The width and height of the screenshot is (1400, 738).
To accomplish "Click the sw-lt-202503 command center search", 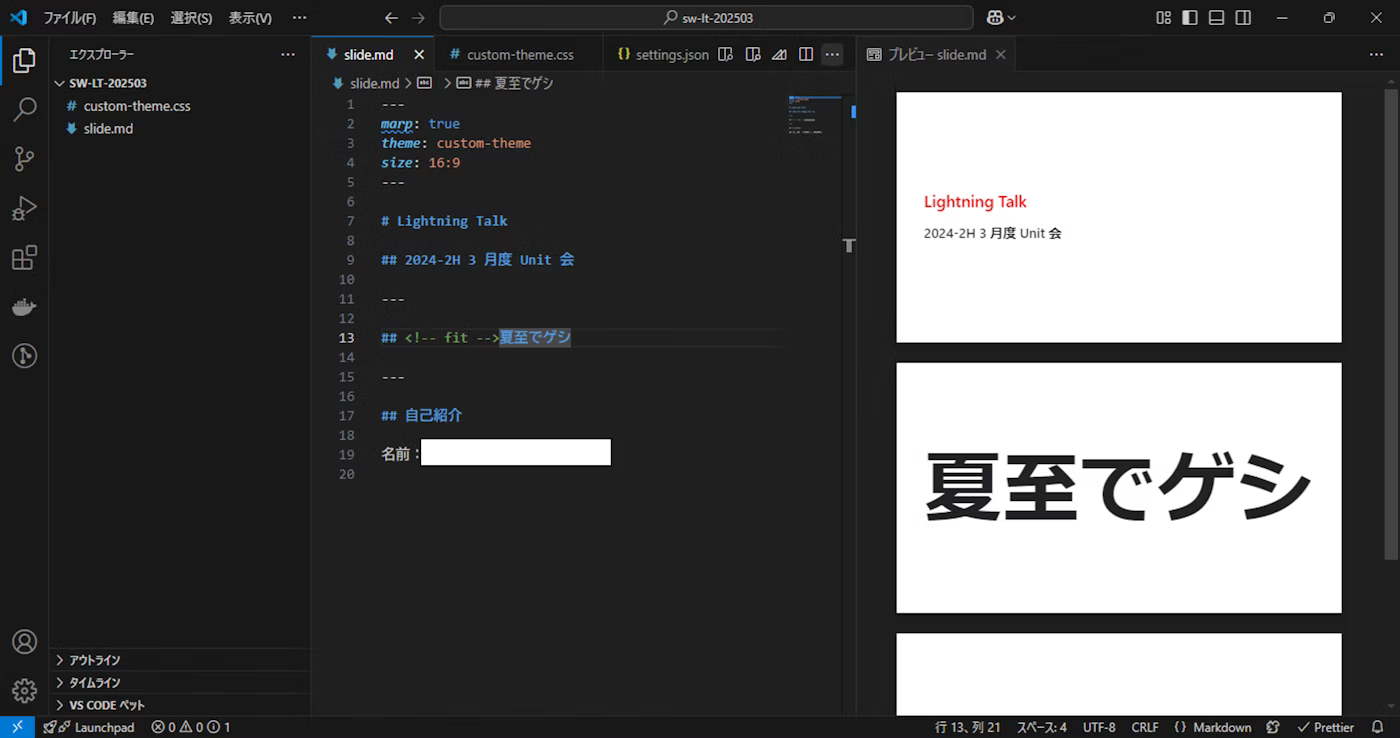I will tap(706, 18).
